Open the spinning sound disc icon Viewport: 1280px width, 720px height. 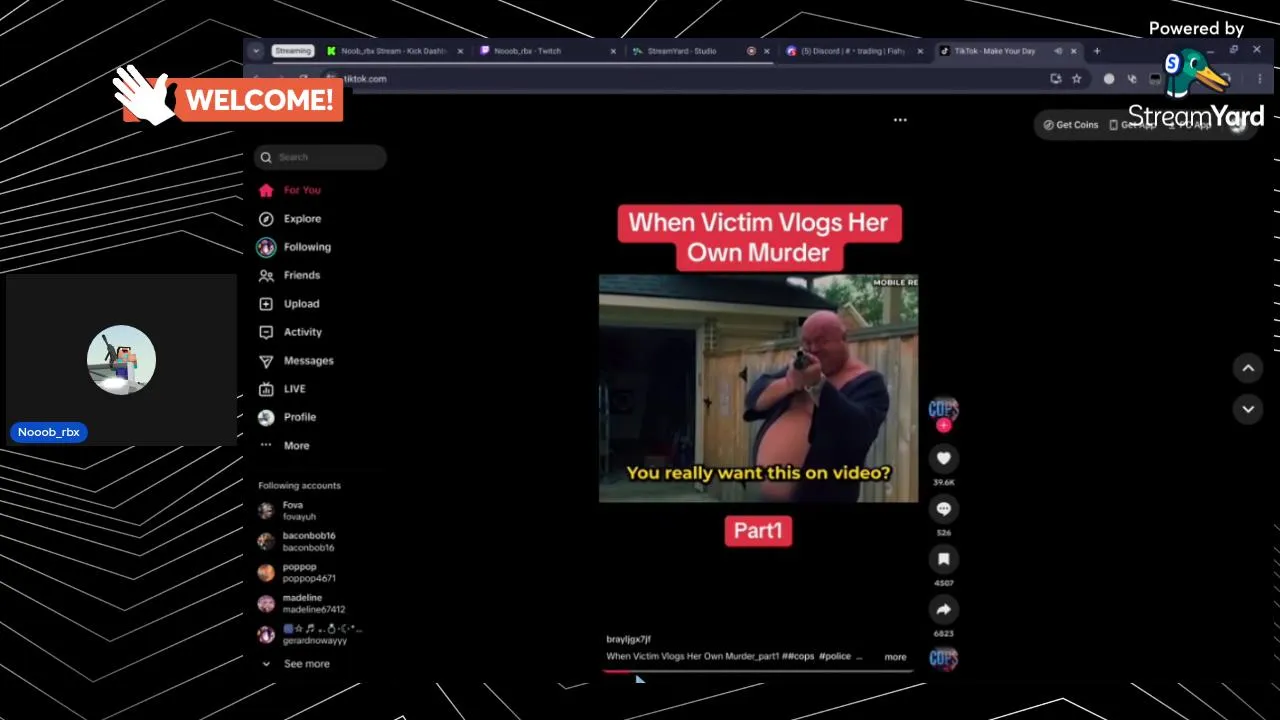[943, 658]
